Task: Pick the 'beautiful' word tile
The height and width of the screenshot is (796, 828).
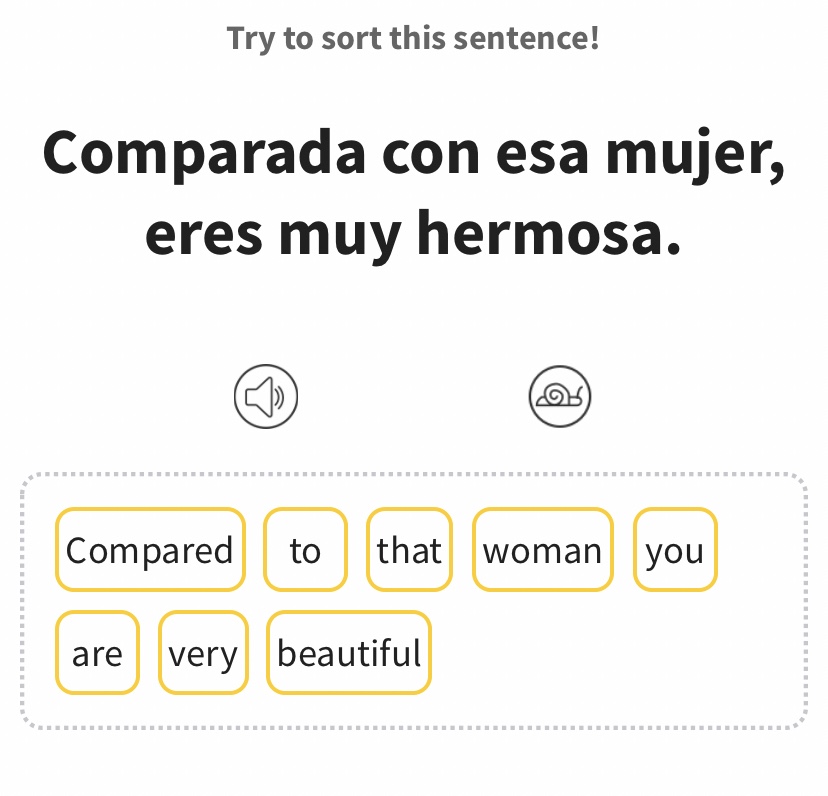Action: (x=349, y=654)
